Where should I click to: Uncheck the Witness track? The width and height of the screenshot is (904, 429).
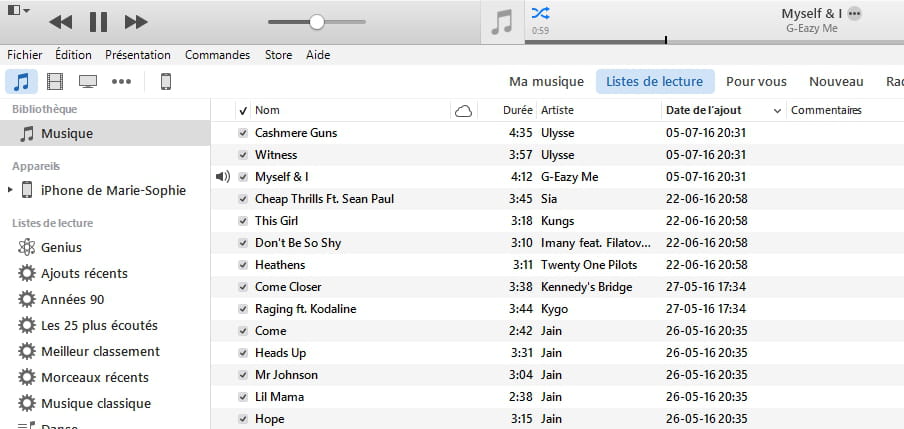(x=243, y=155)
